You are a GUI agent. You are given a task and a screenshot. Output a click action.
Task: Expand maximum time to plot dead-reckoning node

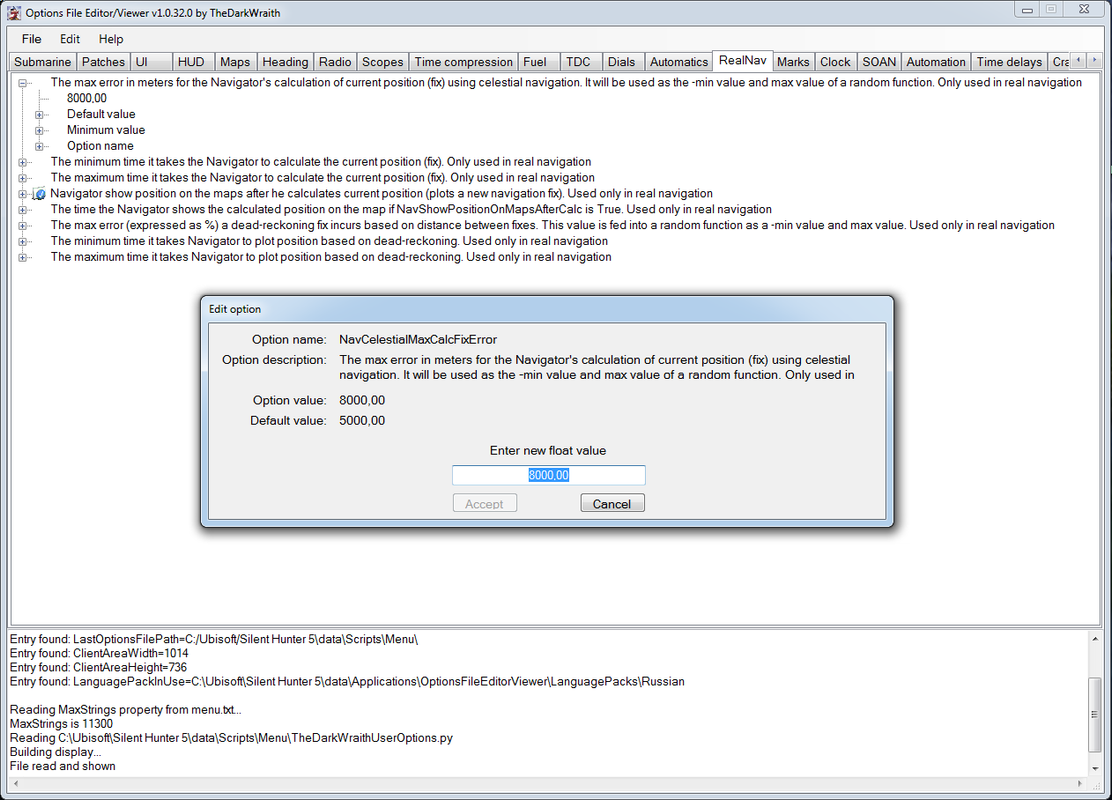click(x=23, y=257)
